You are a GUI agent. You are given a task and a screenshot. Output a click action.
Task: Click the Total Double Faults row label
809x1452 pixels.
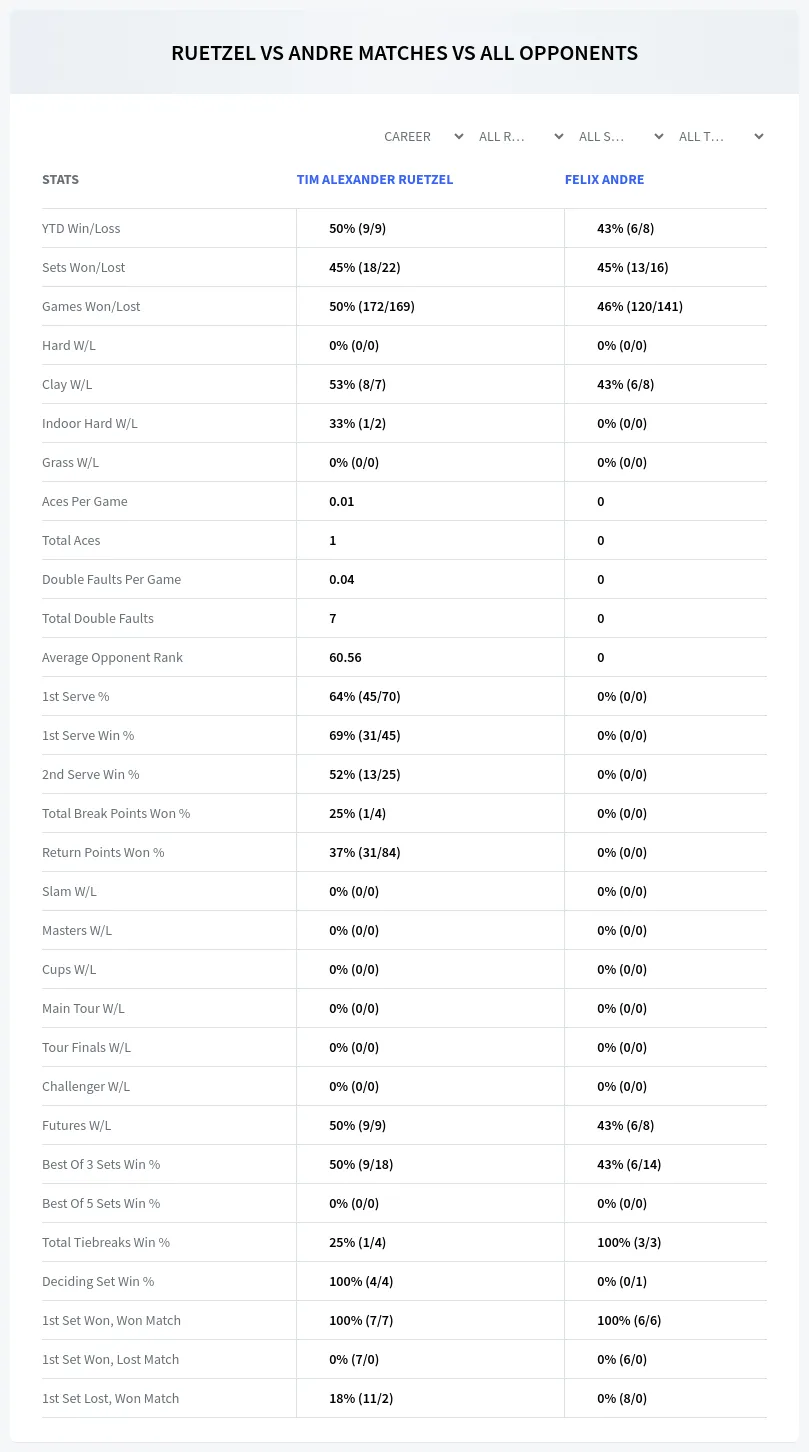pyautogui.click(x=98, y=618)
